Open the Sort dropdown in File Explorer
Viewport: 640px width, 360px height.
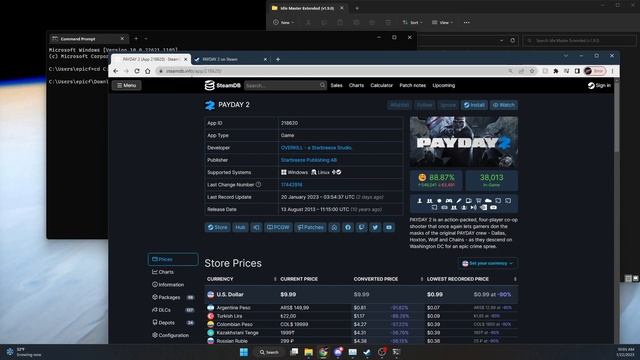tap(412, 22)
